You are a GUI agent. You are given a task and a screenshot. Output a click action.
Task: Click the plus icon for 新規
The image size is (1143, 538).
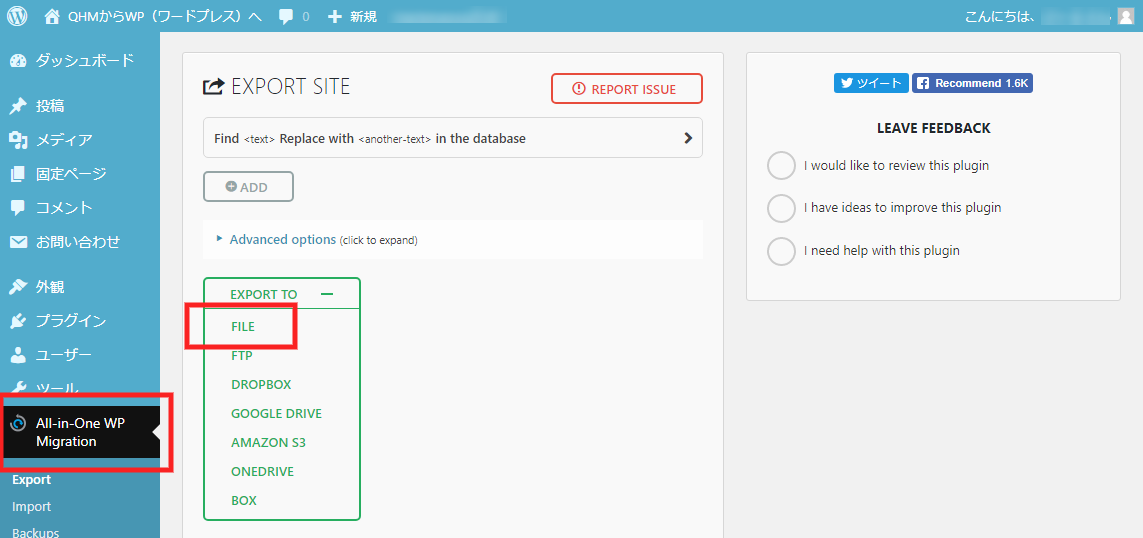coord(335,16)
